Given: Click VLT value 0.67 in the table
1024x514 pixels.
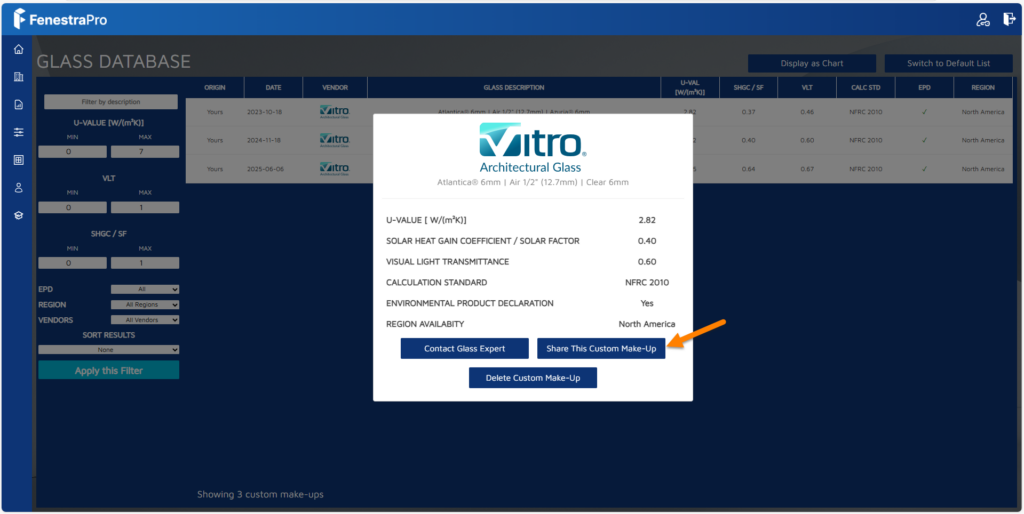Looking at the screenshot, I should (x=807, y=169).
